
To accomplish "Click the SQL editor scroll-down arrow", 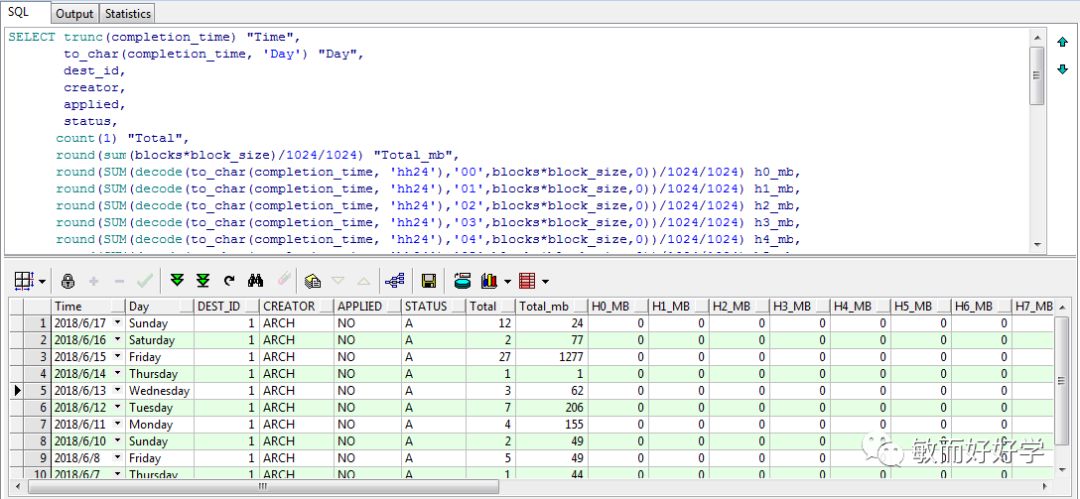I will (x=1037, y=245).
